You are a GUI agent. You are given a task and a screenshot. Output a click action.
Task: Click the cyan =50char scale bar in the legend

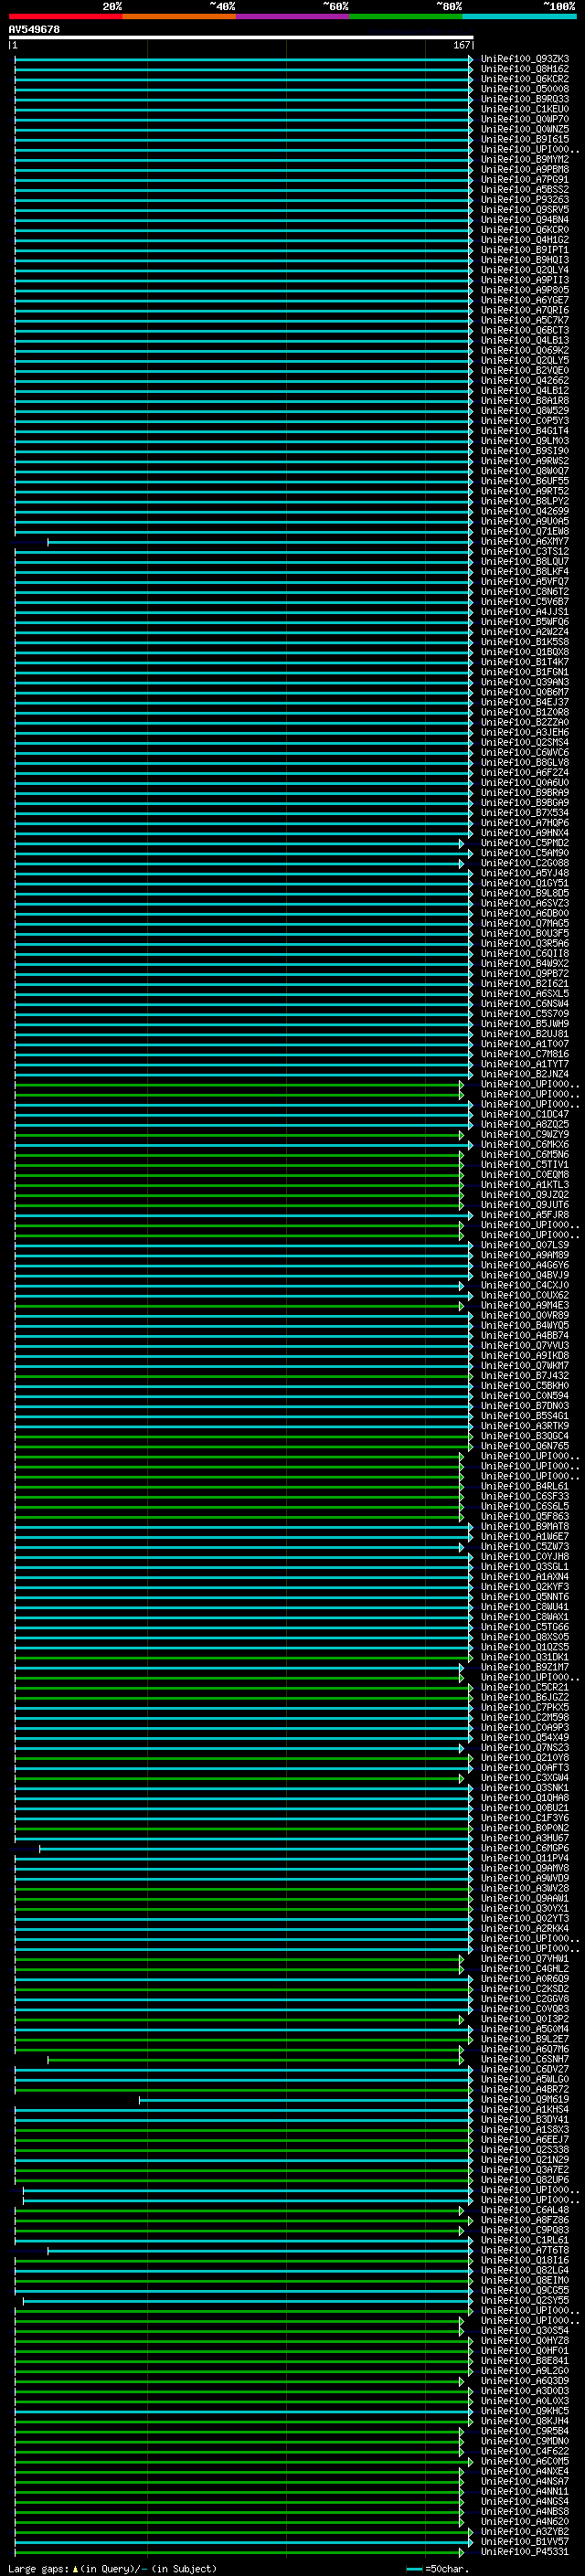pyautogui.click(x=415, y=2569)
